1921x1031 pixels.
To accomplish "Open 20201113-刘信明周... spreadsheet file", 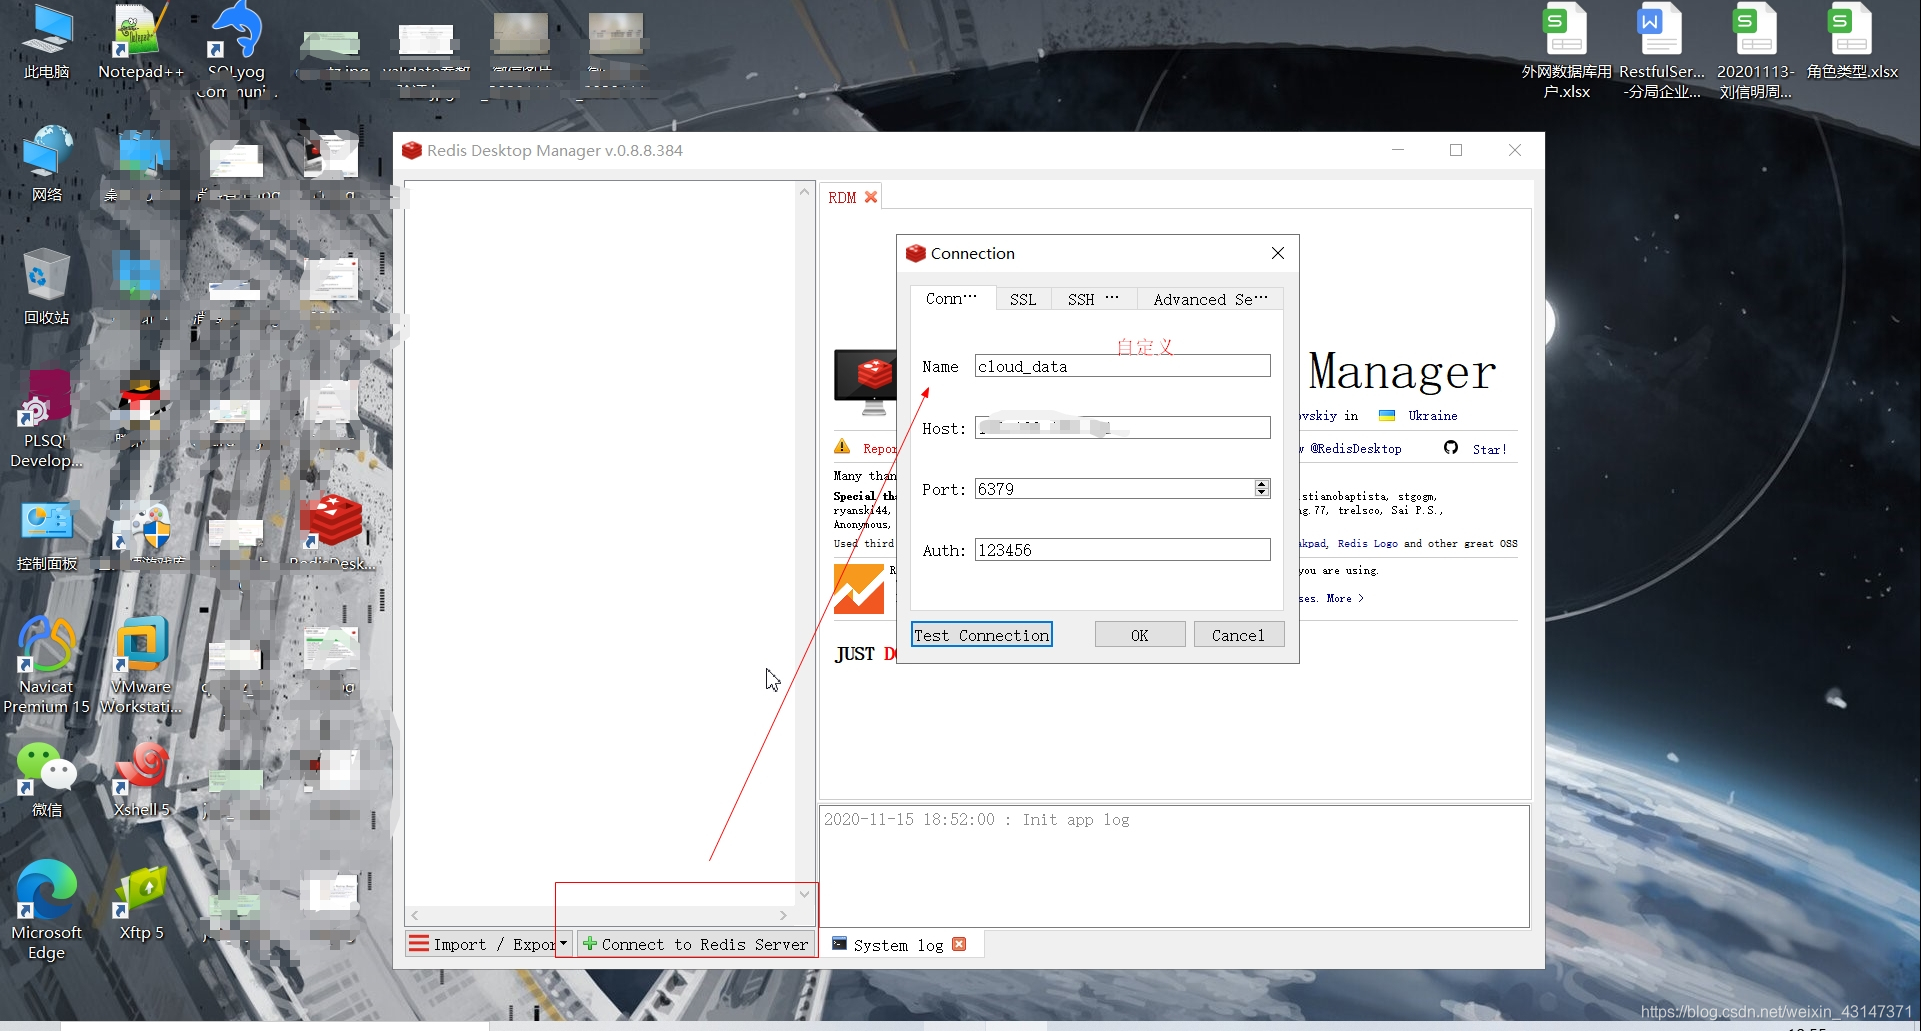I will coord(1756,52).
